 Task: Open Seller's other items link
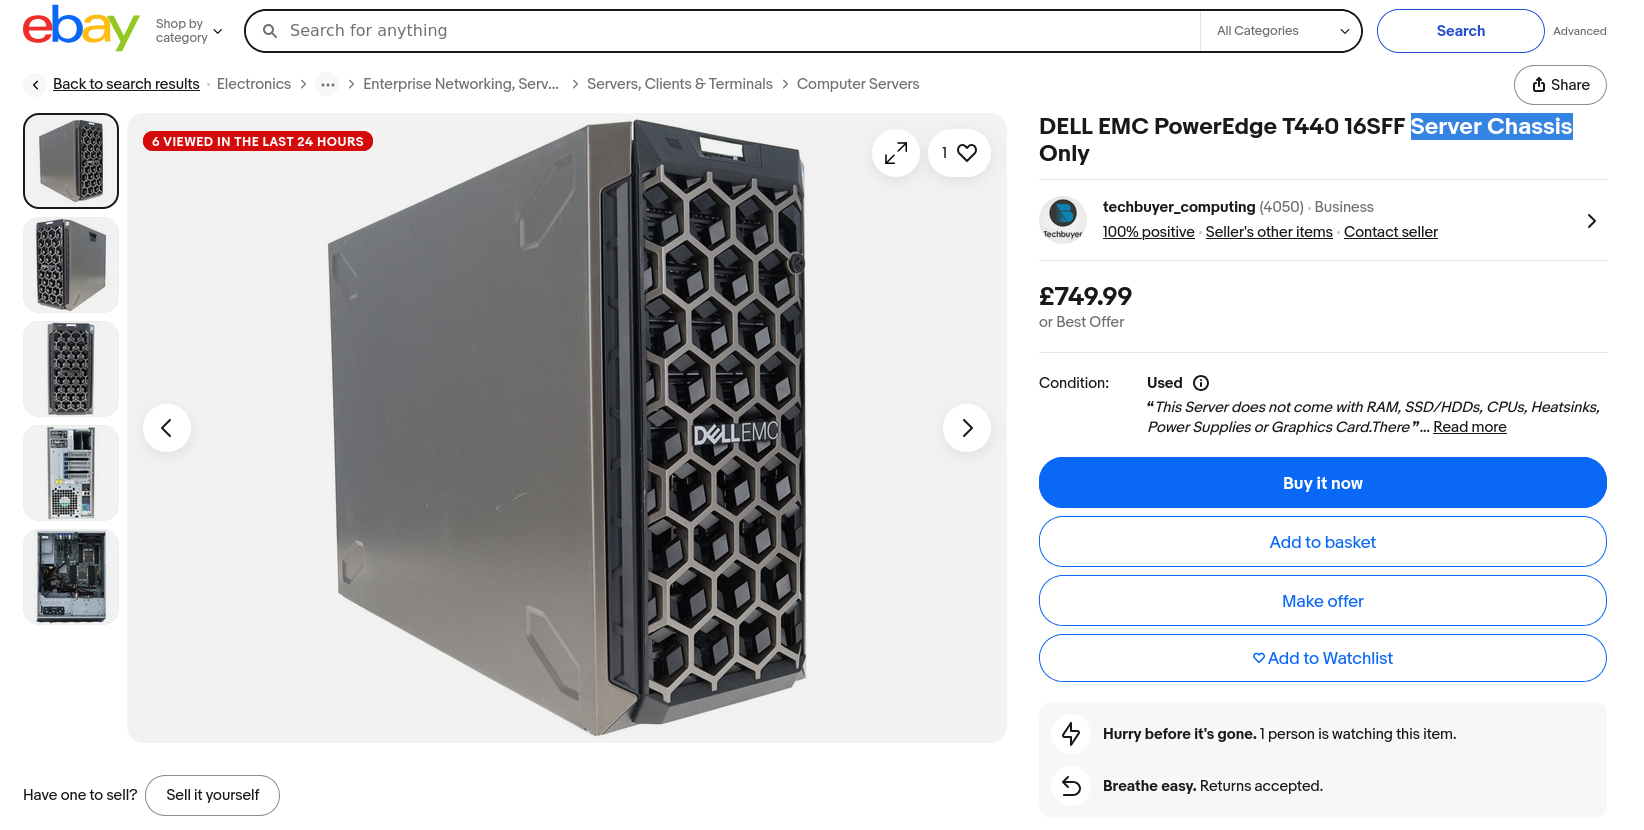1269,232
